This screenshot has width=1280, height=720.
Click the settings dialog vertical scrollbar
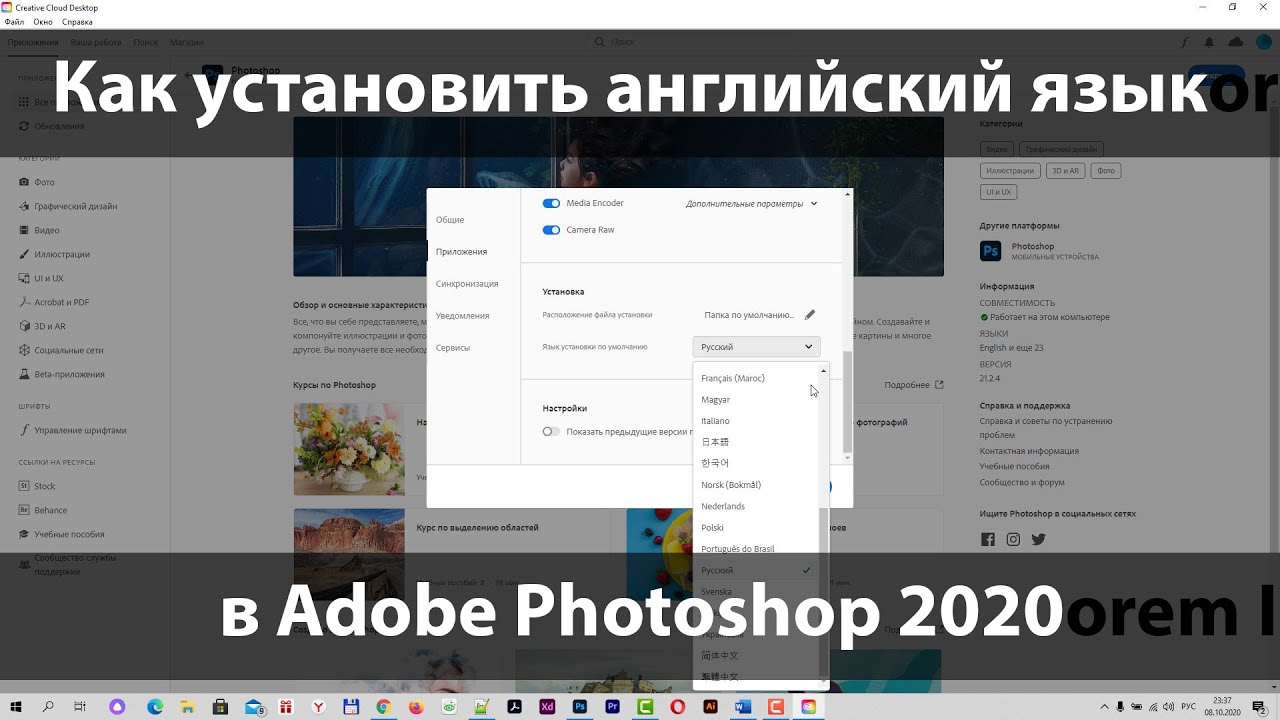point(848,402)
